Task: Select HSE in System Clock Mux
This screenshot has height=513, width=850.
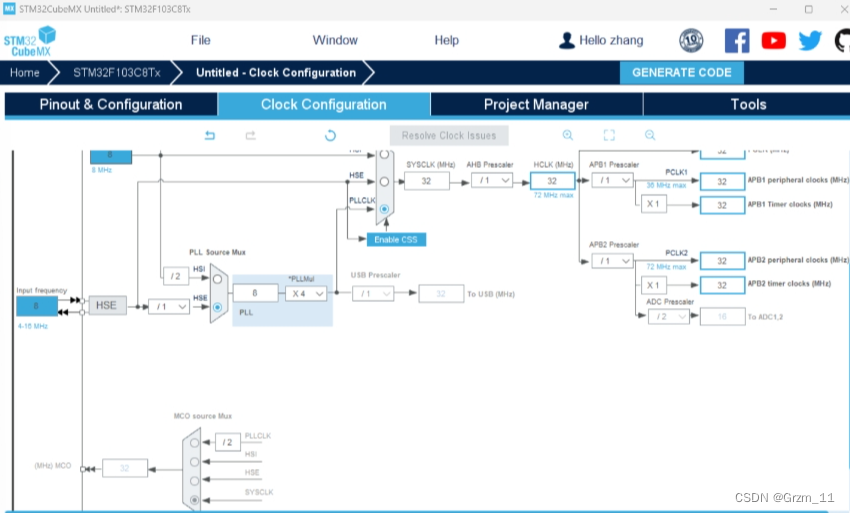Action: (384, 182)
